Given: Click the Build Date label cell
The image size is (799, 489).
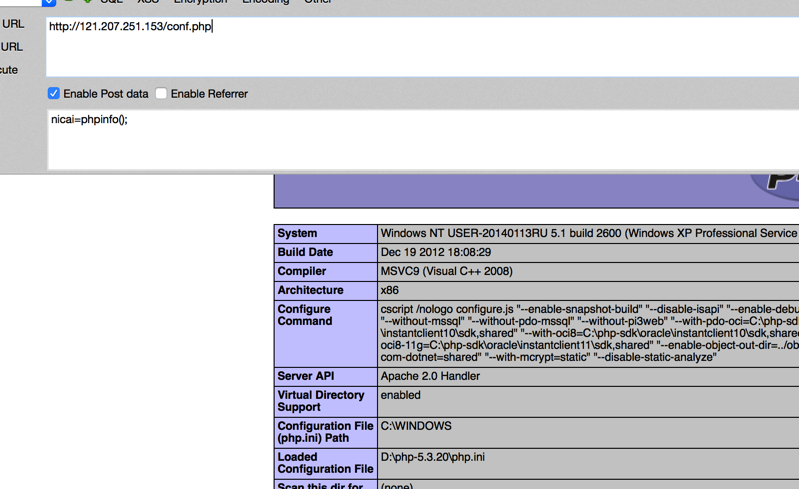Looking at the screenshot, I should coord(326,252).
